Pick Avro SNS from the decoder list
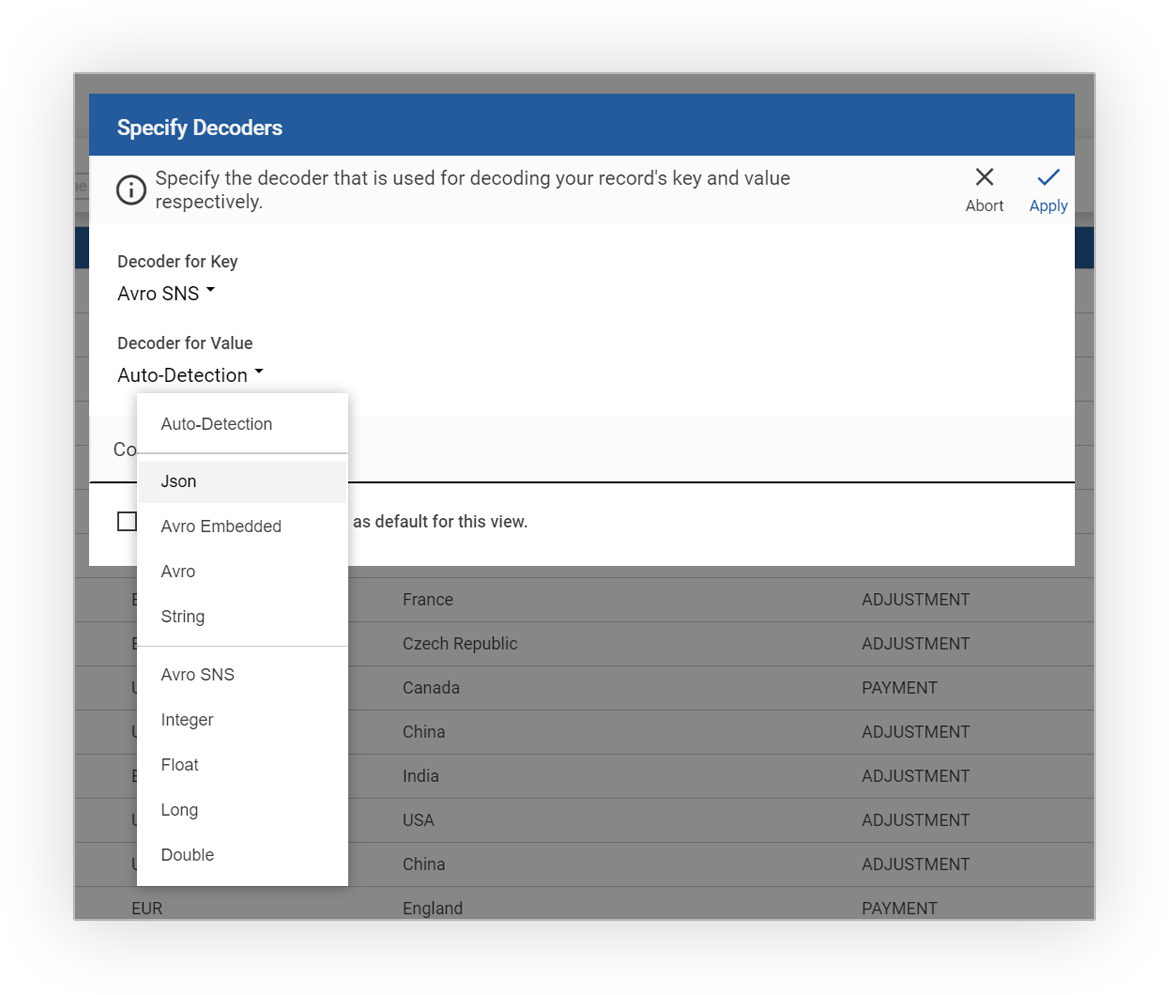 tap(242, 675)
